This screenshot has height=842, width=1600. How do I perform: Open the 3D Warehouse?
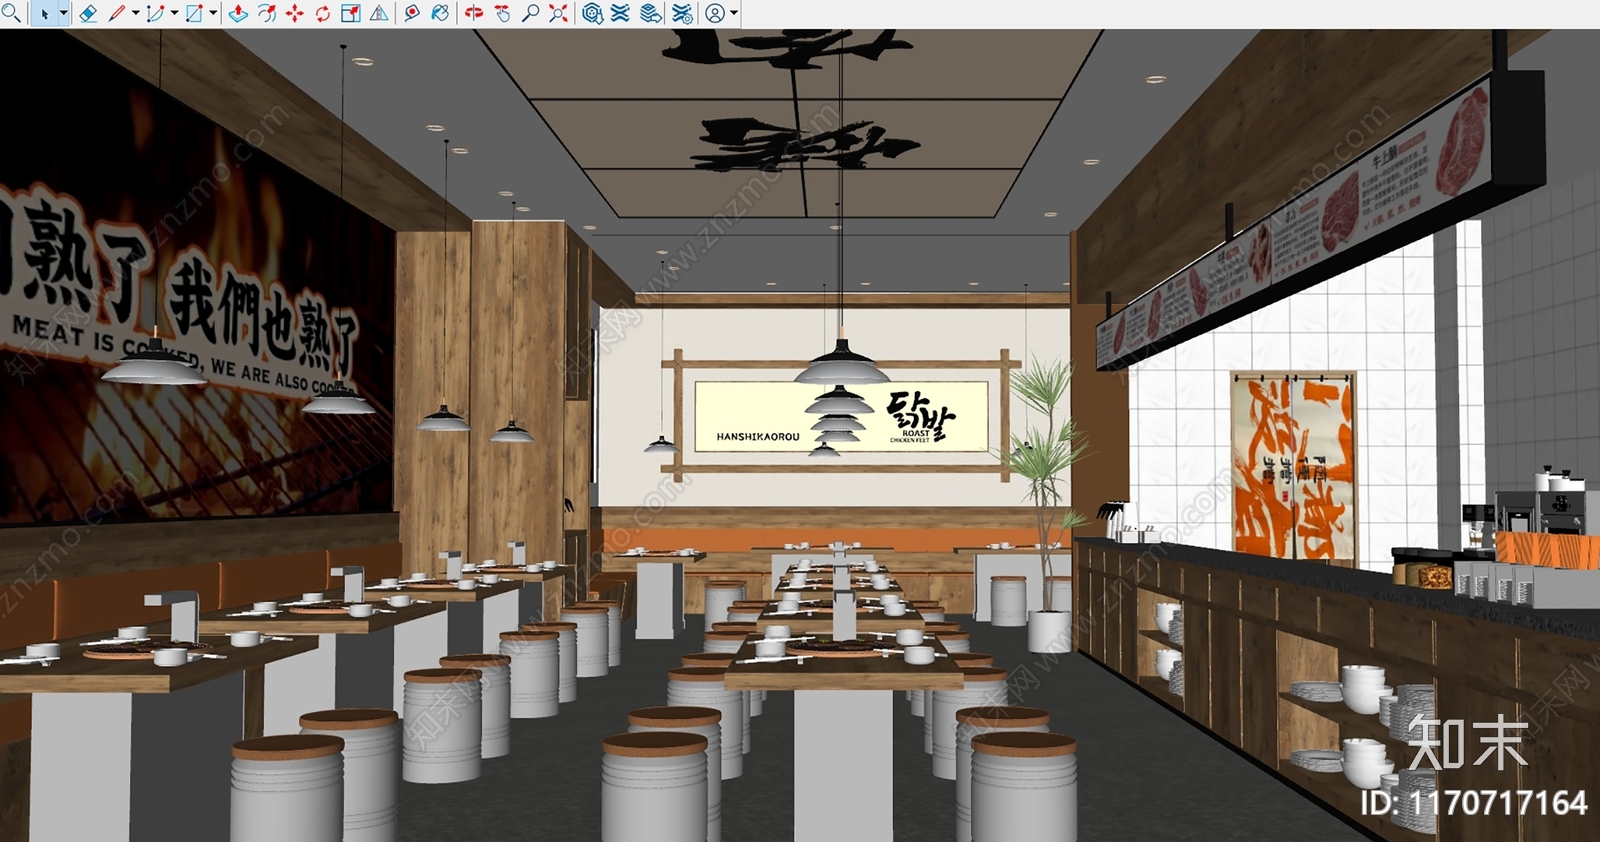[x=592, y=13]
